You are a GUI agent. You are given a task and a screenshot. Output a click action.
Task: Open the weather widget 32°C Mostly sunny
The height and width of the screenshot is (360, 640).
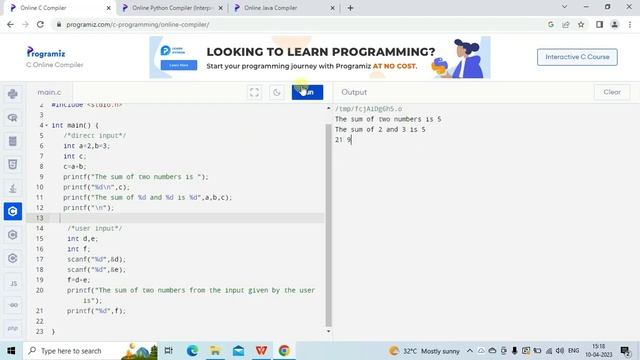pos(424,351)
